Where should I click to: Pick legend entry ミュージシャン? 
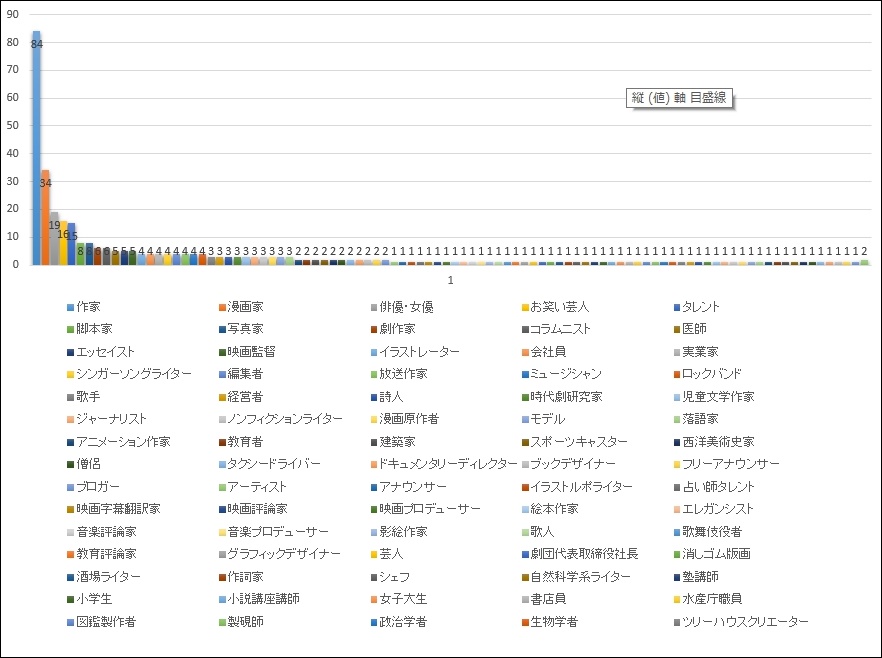click(562, 374)
